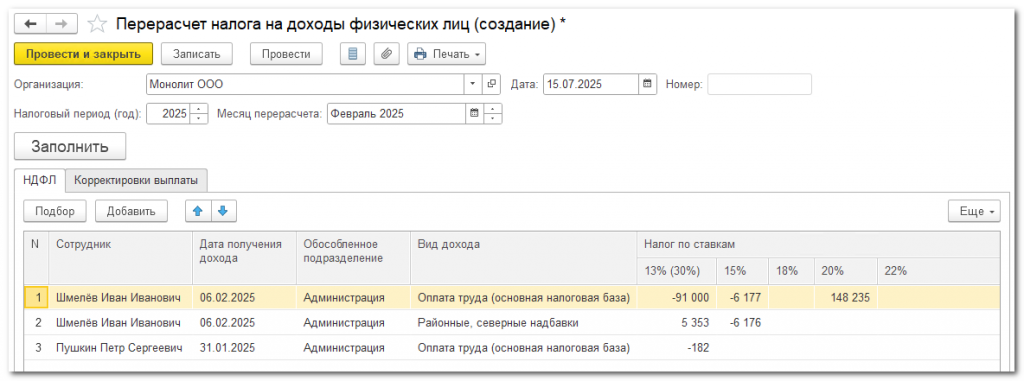Screen dimensions: 1024x381
Task: Open the Печать print menu
Action: [x=447, y=54]
